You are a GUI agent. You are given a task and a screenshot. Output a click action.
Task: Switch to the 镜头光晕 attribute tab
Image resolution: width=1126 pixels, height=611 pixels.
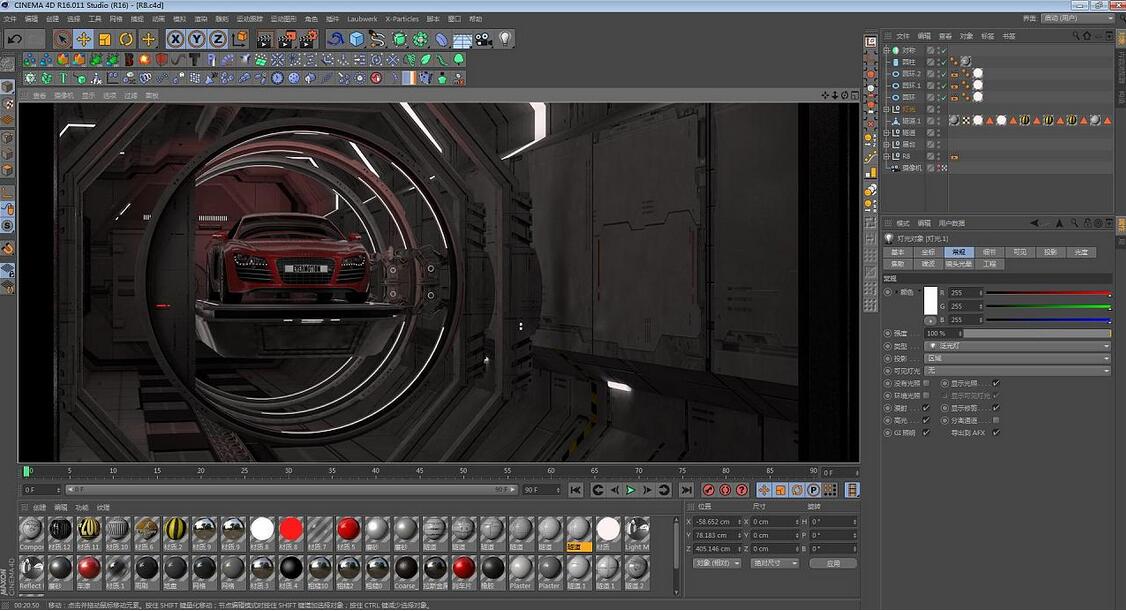pyautogui.click(x=959, y=264)
